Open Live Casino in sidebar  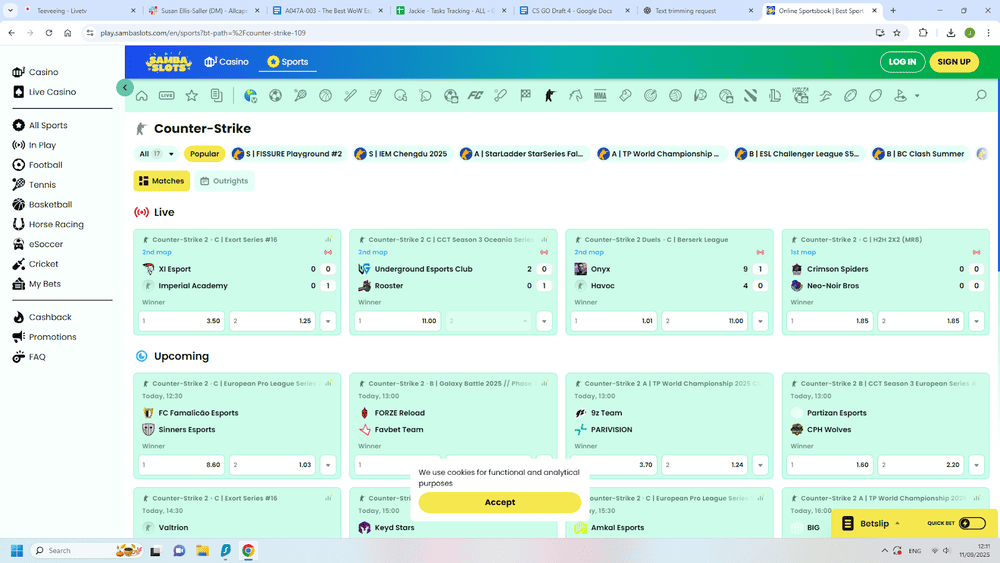point(45,92)
